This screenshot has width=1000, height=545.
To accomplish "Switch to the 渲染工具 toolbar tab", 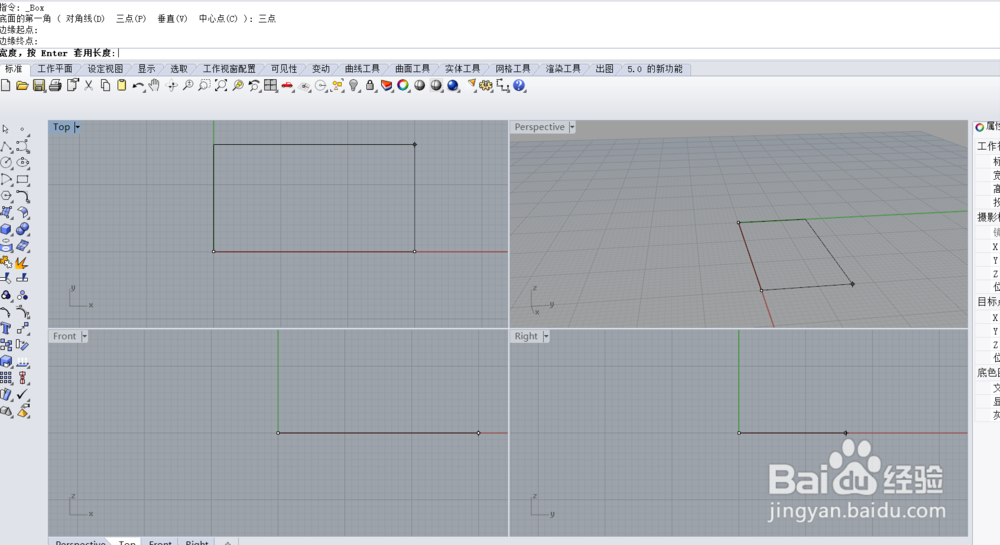I will [x=563, y=69].
